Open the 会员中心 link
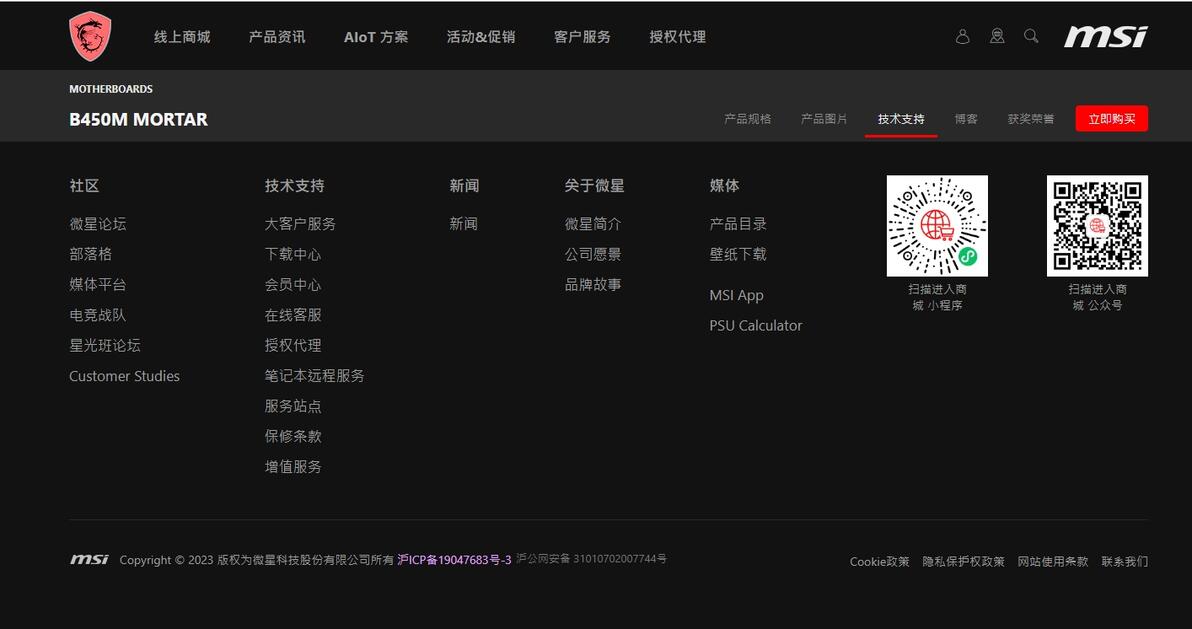Image resolution: width=1192 pixels, height=629 pixels. pyautogui.click(x=293, y=284)
